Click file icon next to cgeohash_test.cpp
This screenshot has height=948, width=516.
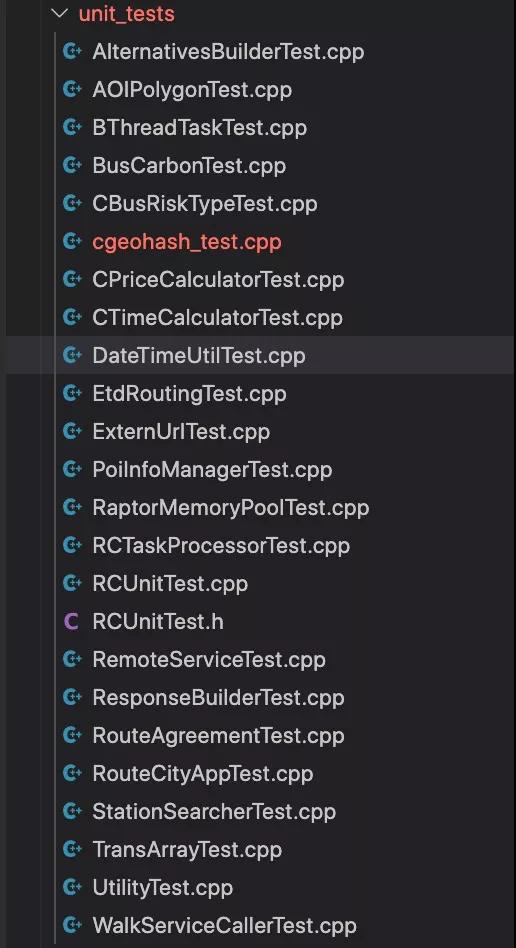(72, 242)
